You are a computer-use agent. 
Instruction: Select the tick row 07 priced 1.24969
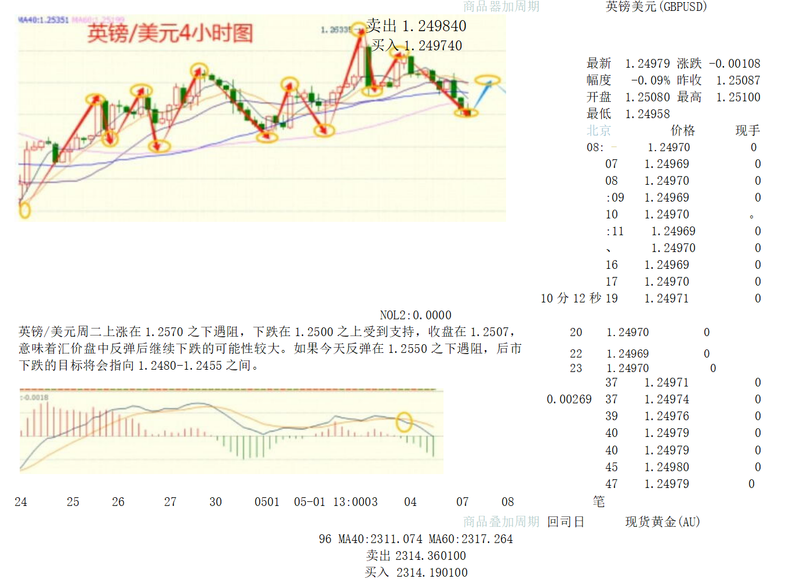click(x=683, y=164)
